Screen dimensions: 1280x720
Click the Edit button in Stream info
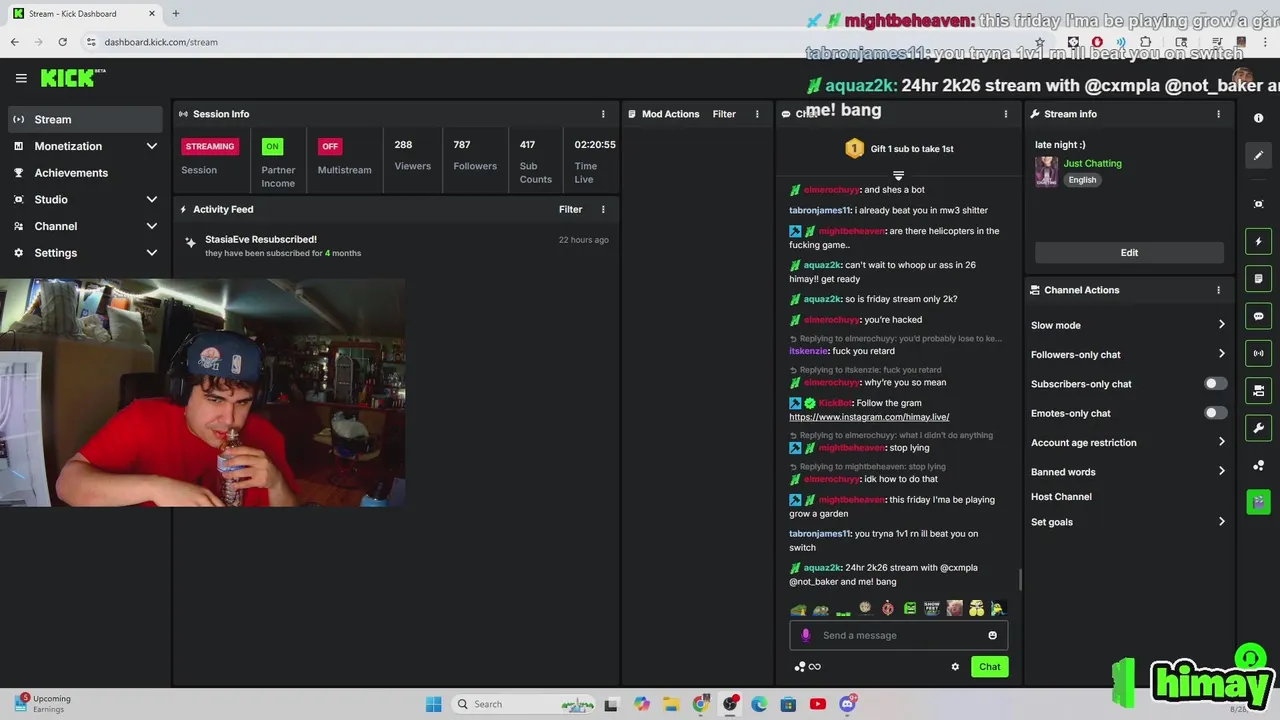pos(1129,253)
